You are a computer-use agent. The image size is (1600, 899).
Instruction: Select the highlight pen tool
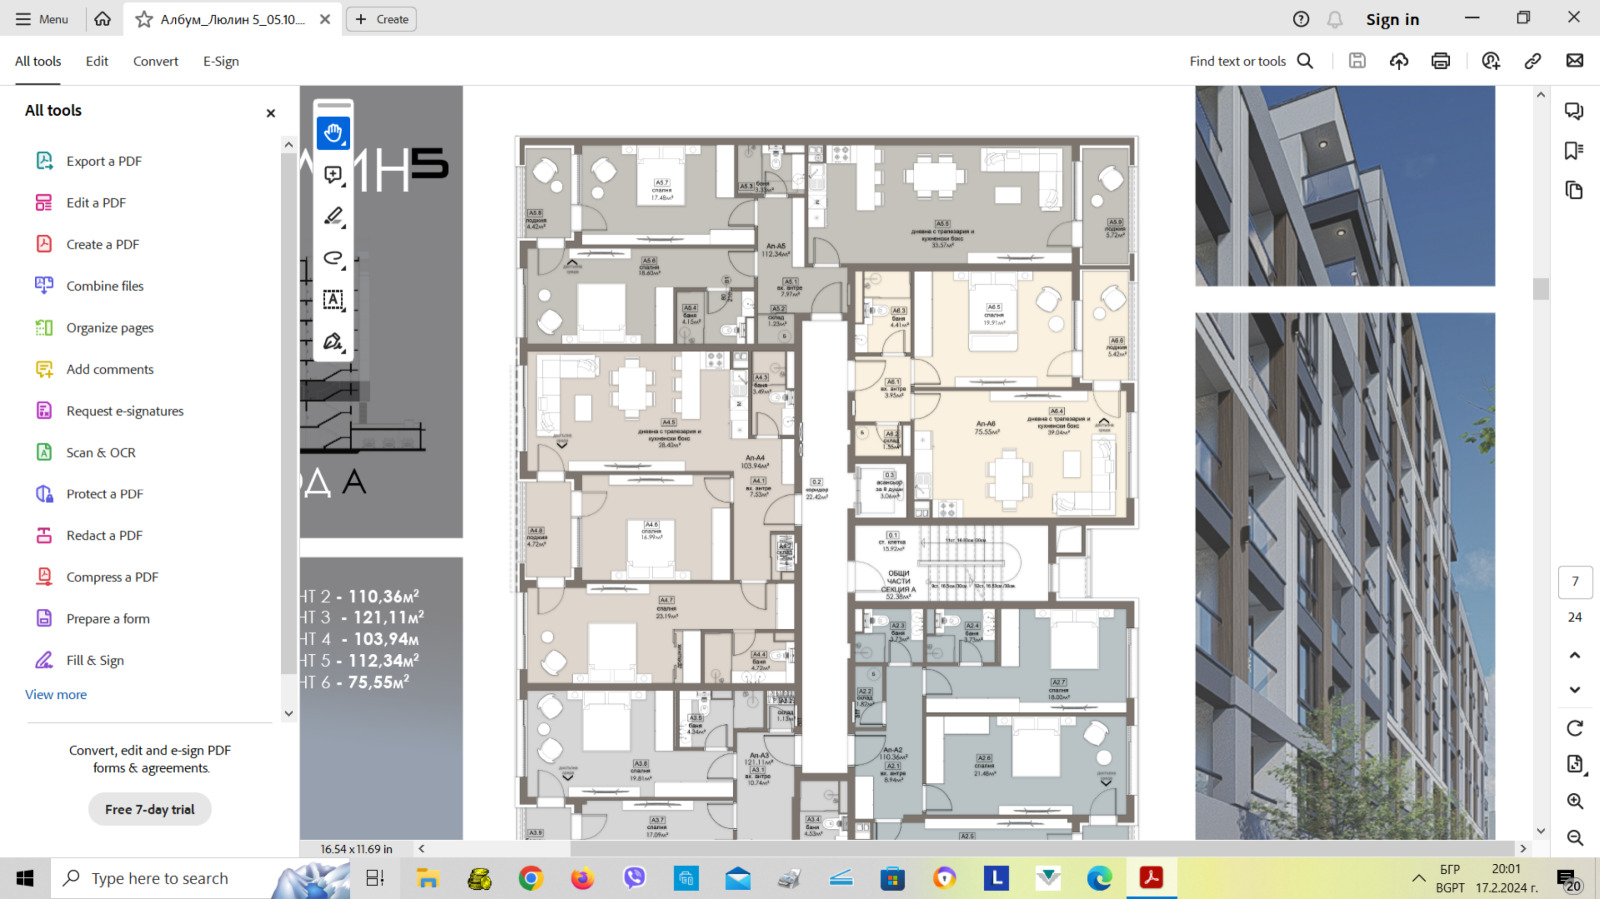pos(333,216)
